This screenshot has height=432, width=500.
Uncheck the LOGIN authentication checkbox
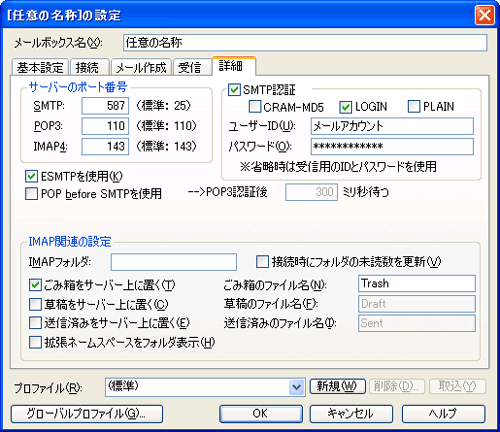(x=345, y=107)
